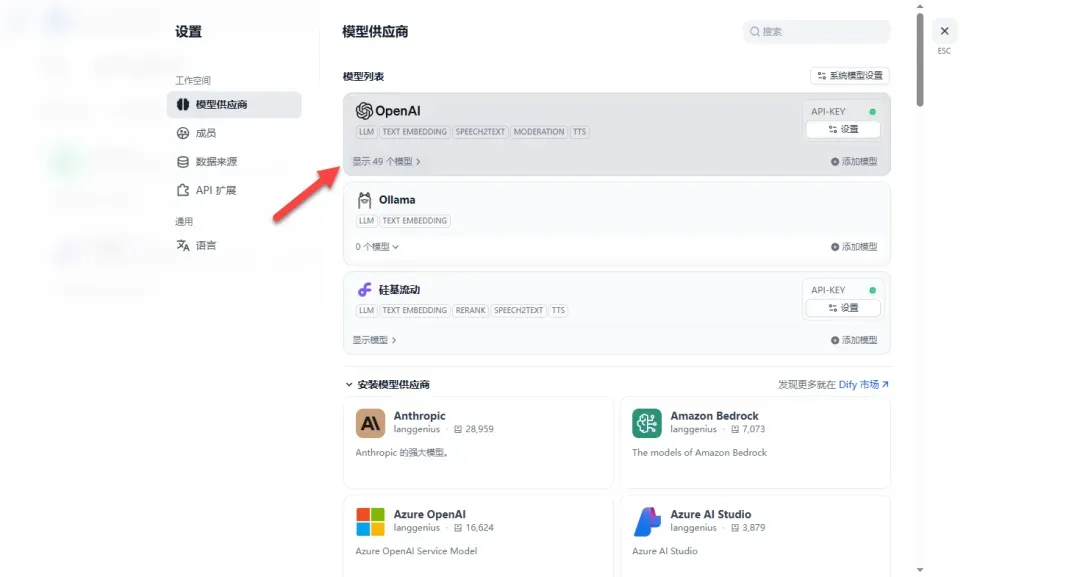Image resolution: width=1080 pixels, height=577 pixels.
Task: Close the settings dialog with X
Action: [944, 31]
